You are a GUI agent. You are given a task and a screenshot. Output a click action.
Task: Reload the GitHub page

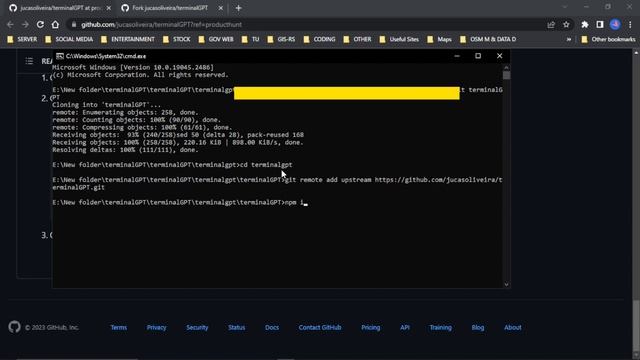40,24
